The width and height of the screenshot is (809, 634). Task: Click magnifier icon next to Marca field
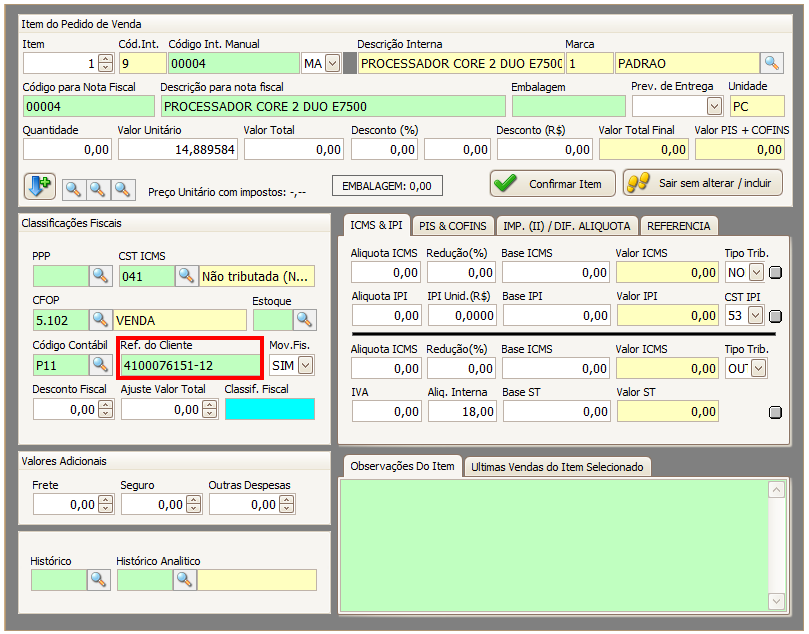[x=771, y=64]
